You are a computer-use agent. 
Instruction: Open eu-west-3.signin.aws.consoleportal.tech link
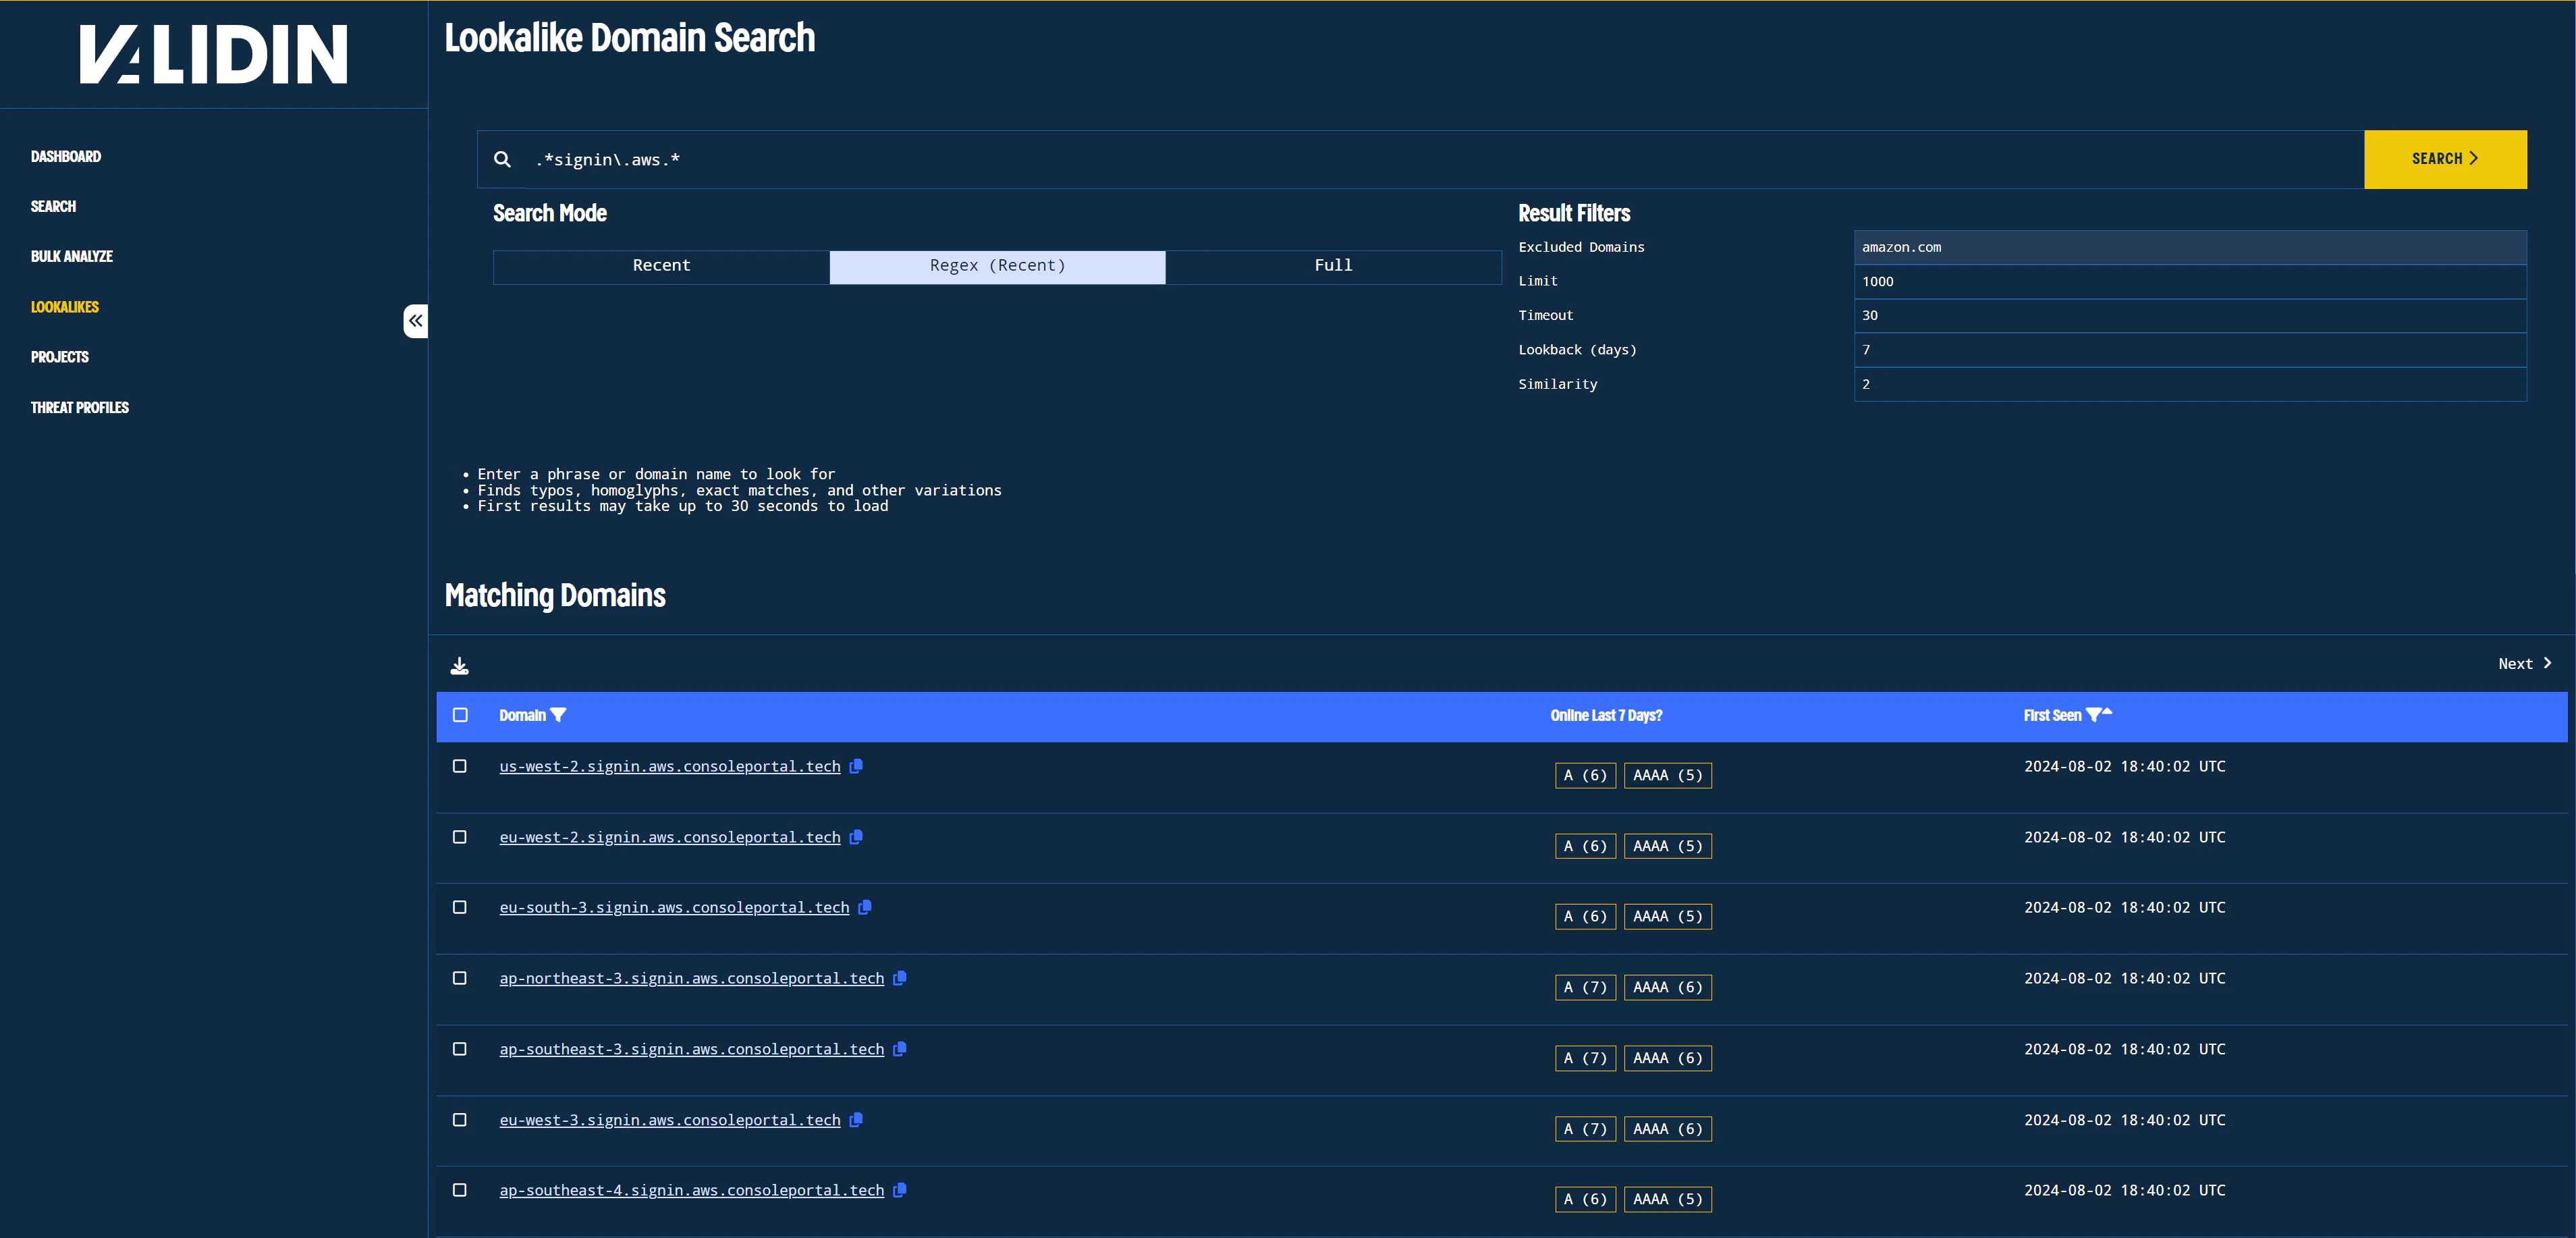click(670, 1121)
